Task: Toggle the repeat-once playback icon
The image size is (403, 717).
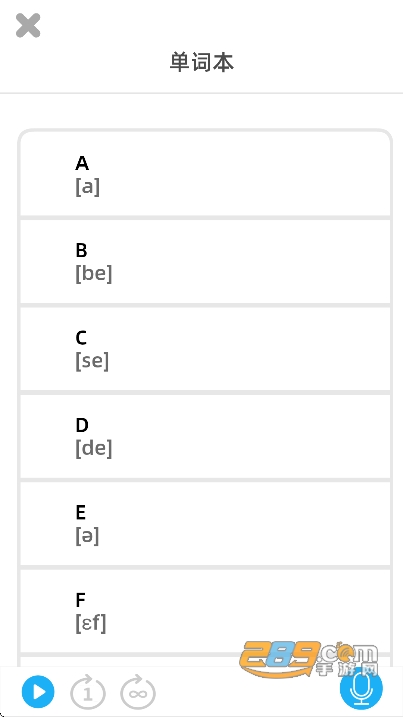Action: pos(87,692)
